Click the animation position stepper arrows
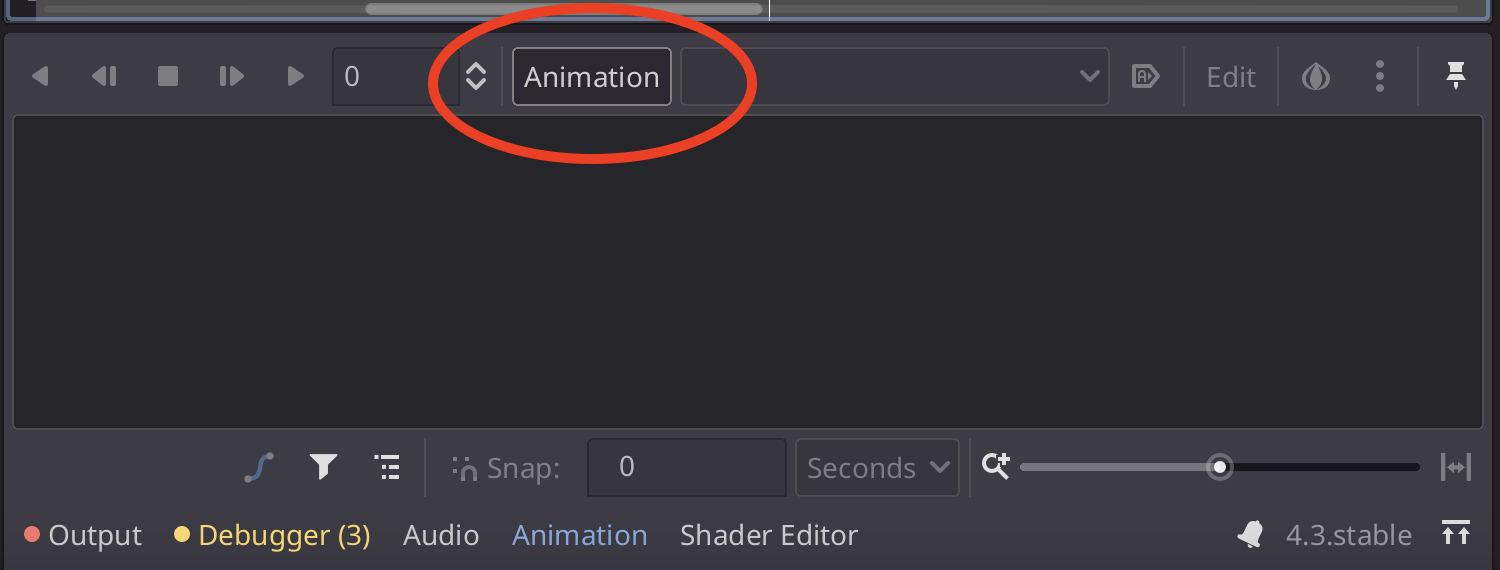Viewport: 1500px width, 570px height. point(476,77)
